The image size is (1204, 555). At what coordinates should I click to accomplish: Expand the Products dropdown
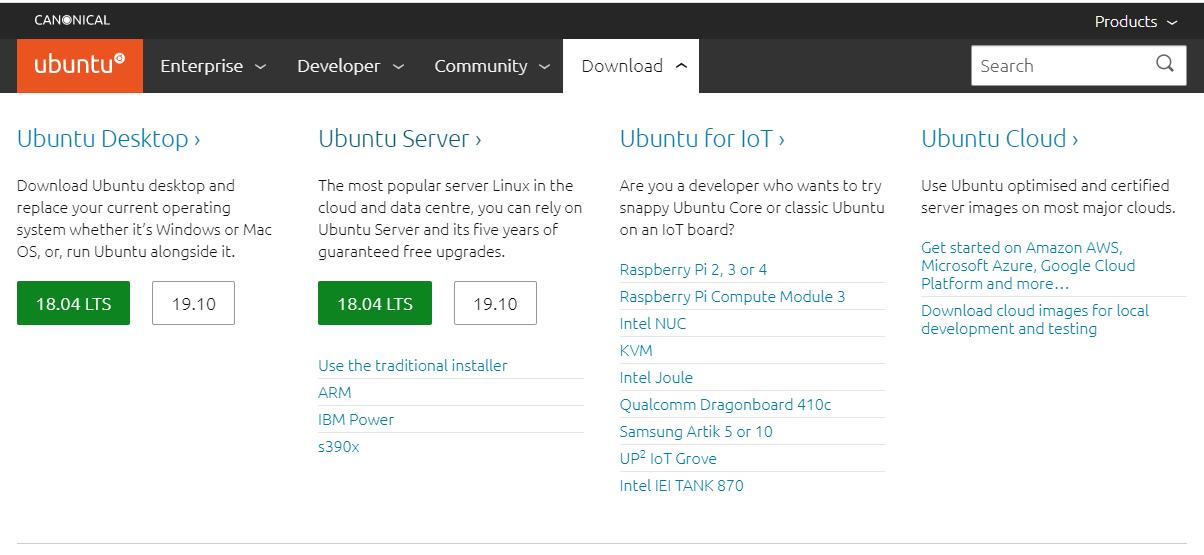1136,21
